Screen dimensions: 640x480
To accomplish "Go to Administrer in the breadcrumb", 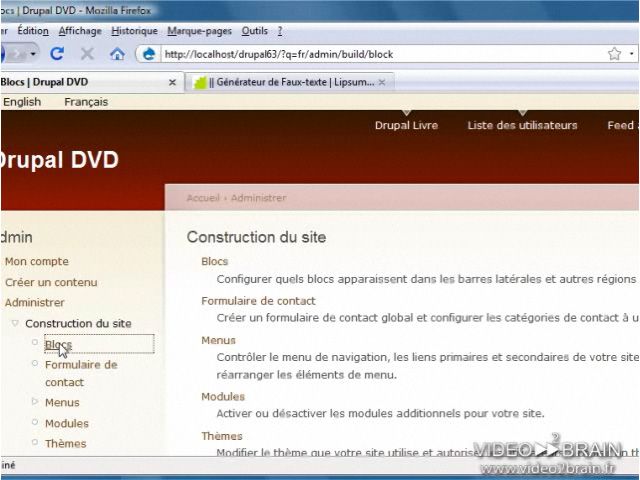I will coord(258,198).
